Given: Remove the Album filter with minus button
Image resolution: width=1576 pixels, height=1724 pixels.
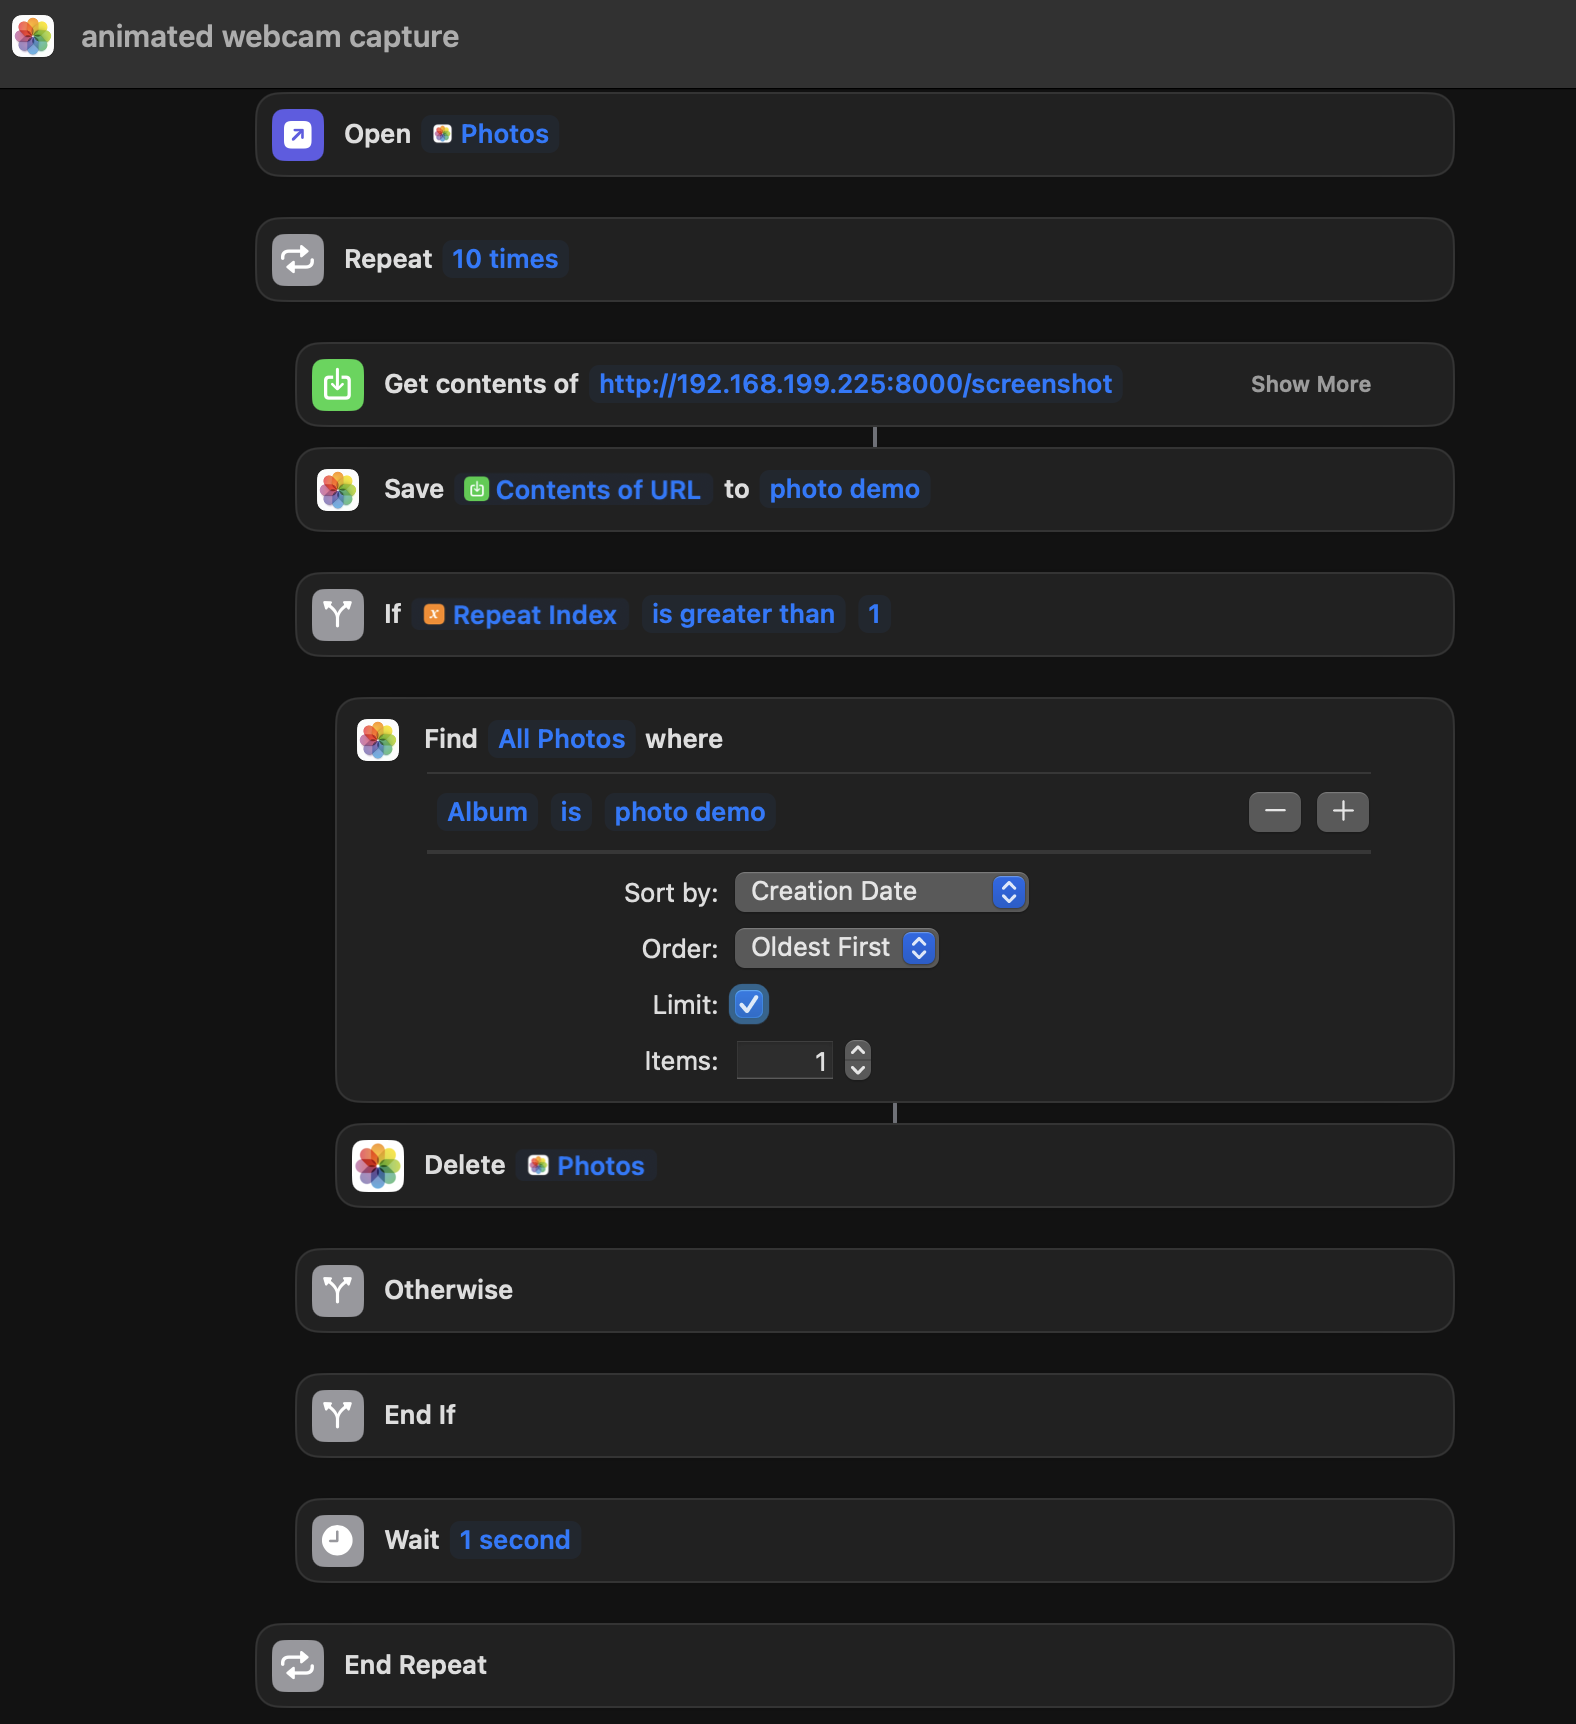Looking at the screenshot, I should click(x=1274, y=812).
